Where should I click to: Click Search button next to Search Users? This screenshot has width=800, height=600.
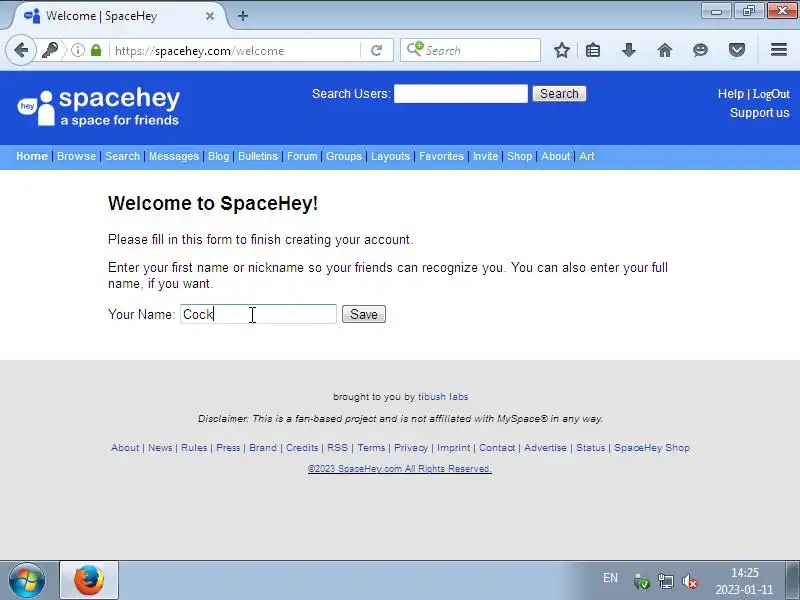click(559, 94)
